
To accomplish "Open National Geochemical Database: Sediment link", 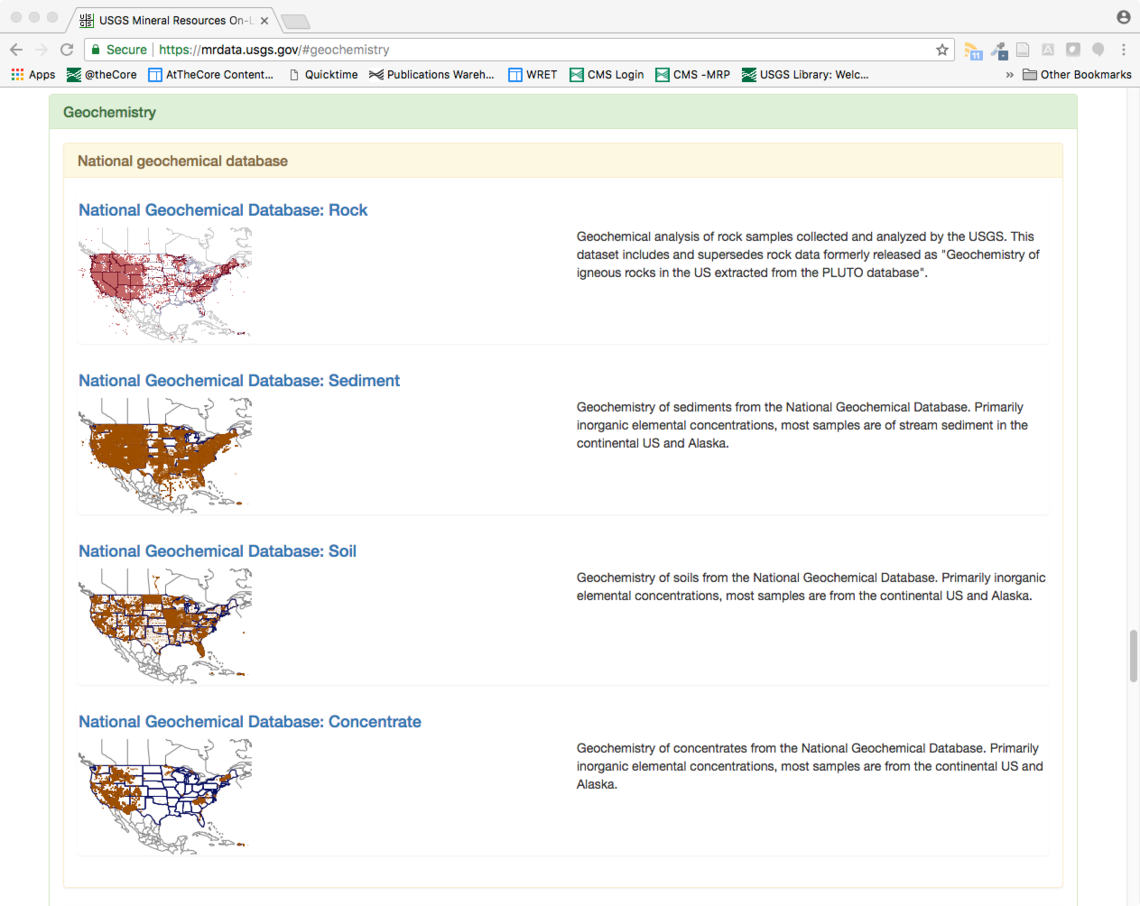I will (239, 380).
